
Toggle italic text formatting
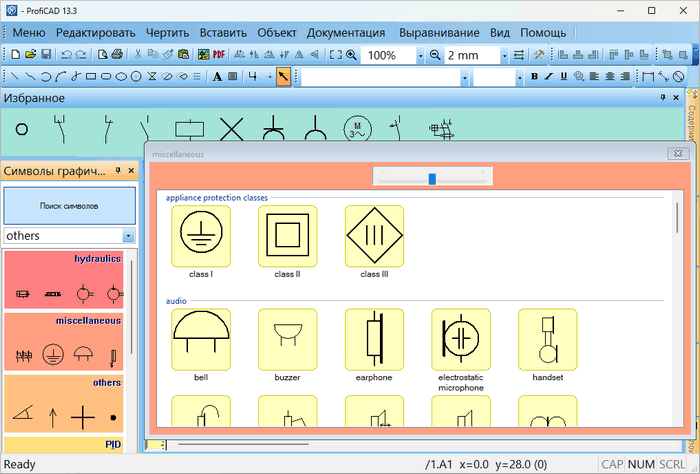pos(549,76)
